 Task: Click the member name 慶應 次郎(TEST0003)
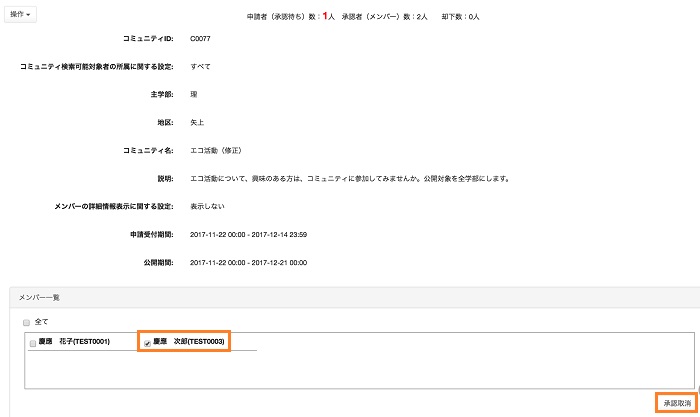pyautogui.click(x=190, y=342)
